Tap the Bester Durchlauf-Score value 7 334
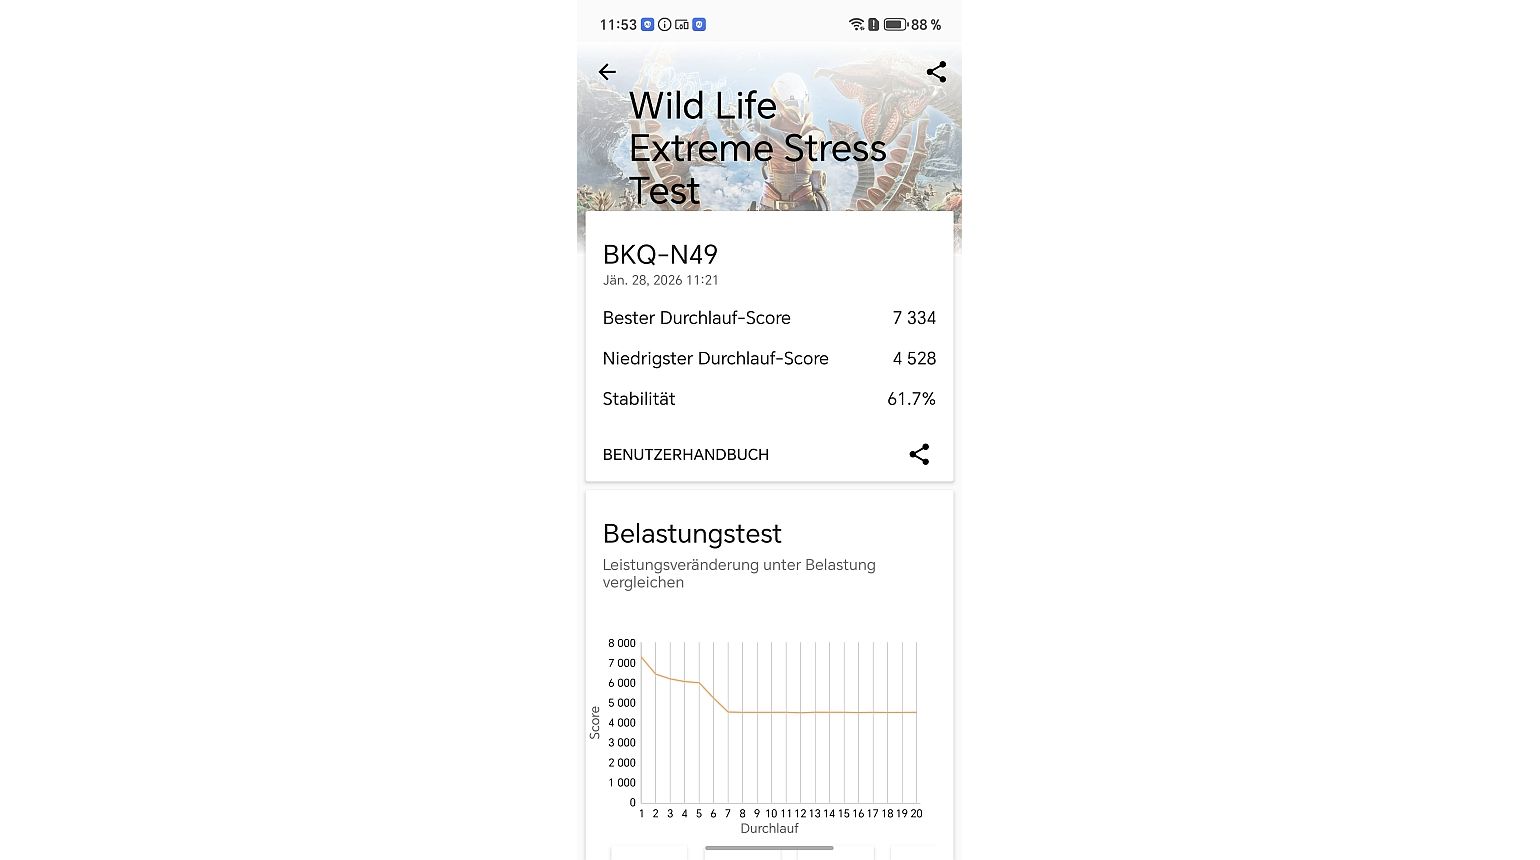Viewport: 1540px width, 860px height. (x=914, y=318)
